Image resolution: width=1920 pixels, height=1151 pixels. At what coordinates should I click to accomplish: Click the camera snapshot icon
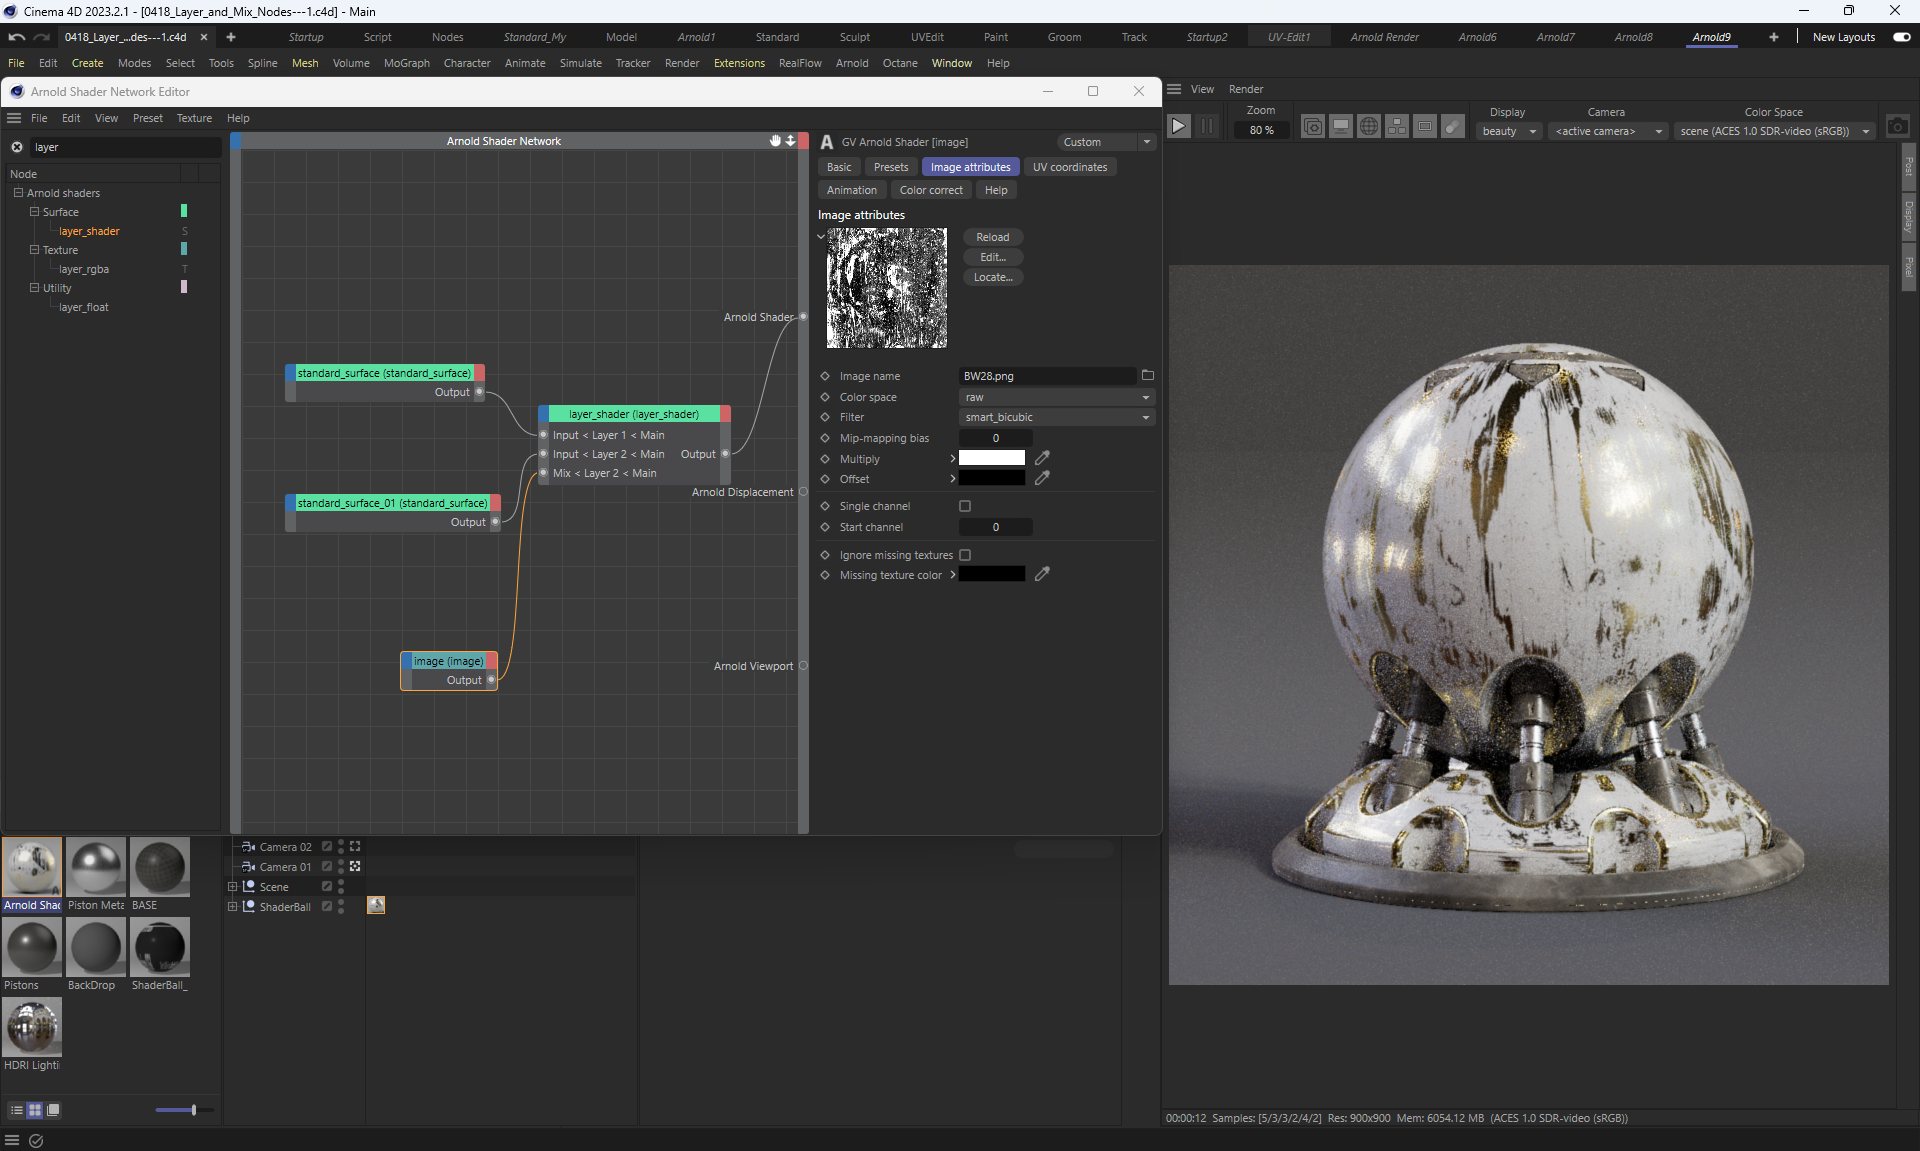tap(1897, 127)
